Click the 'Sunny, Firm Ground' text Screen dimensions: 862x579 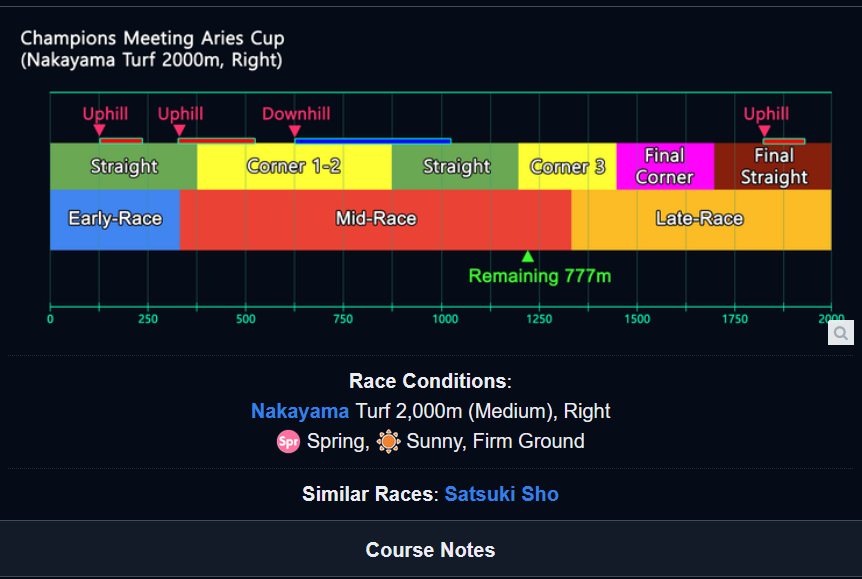pos(495,442)
